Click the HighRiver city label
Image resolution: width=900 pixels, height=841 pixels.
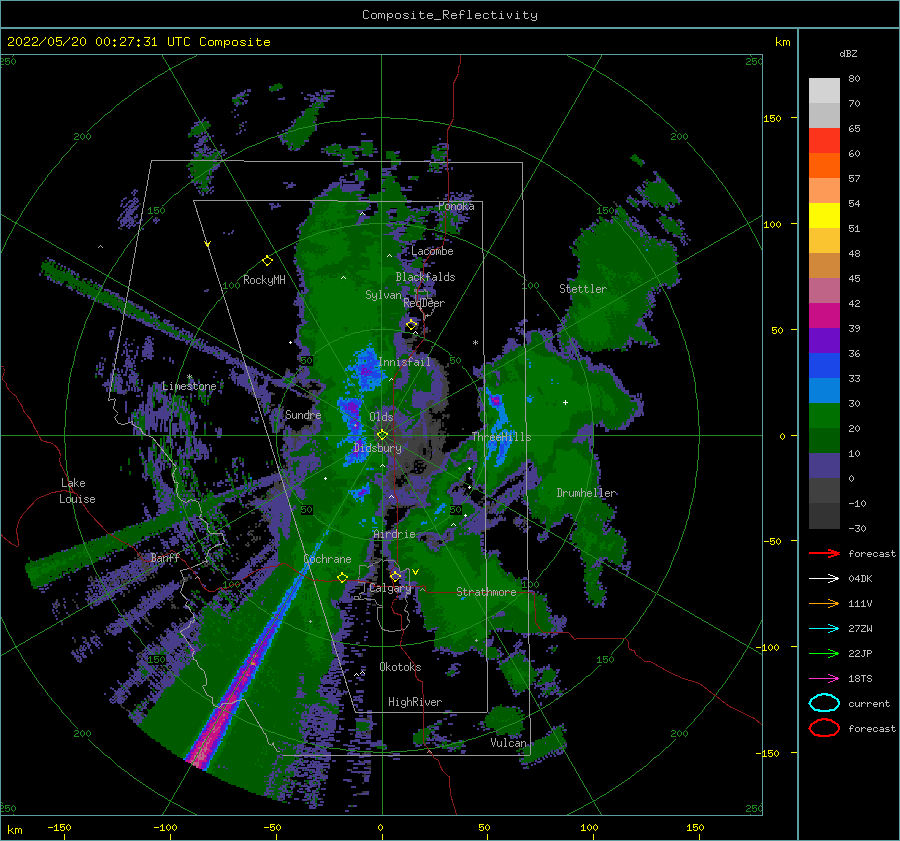pos(415,702)
